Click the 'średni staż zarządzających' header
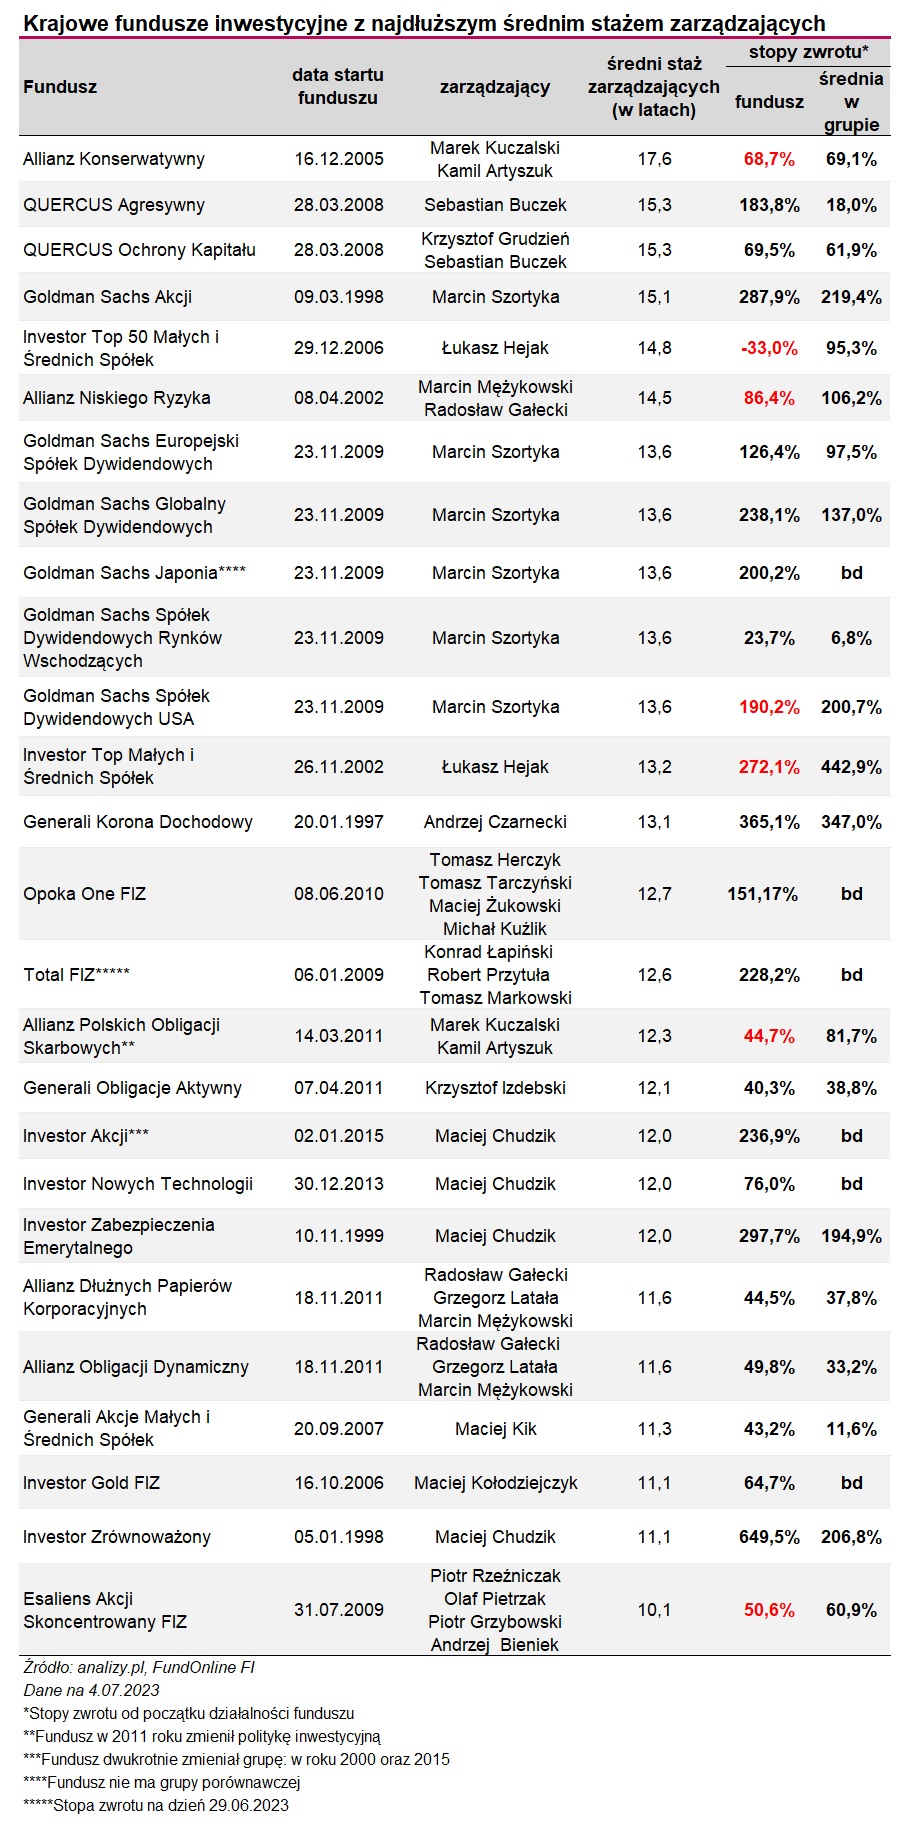 [x=654, y=87]
